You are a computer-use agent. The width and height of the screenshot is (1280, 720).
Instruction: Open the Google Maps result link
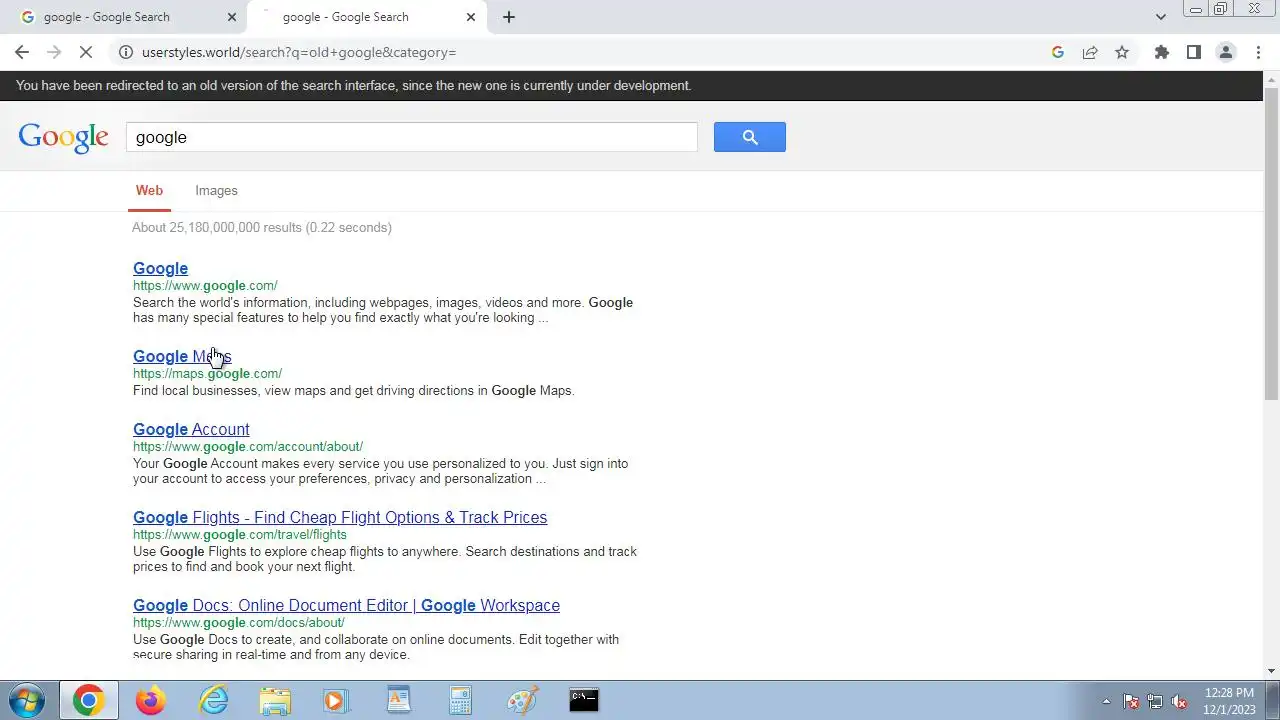tap(182, 356)
